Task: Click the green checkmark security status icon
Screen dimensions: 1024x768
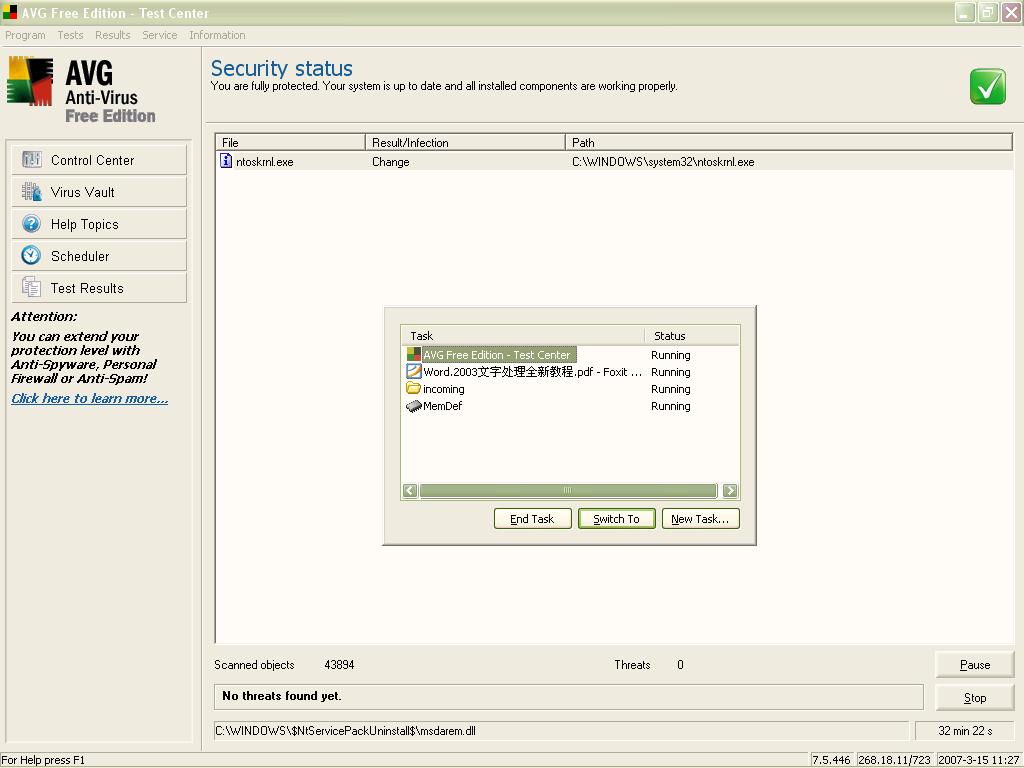Action: [x=987, y=86]
